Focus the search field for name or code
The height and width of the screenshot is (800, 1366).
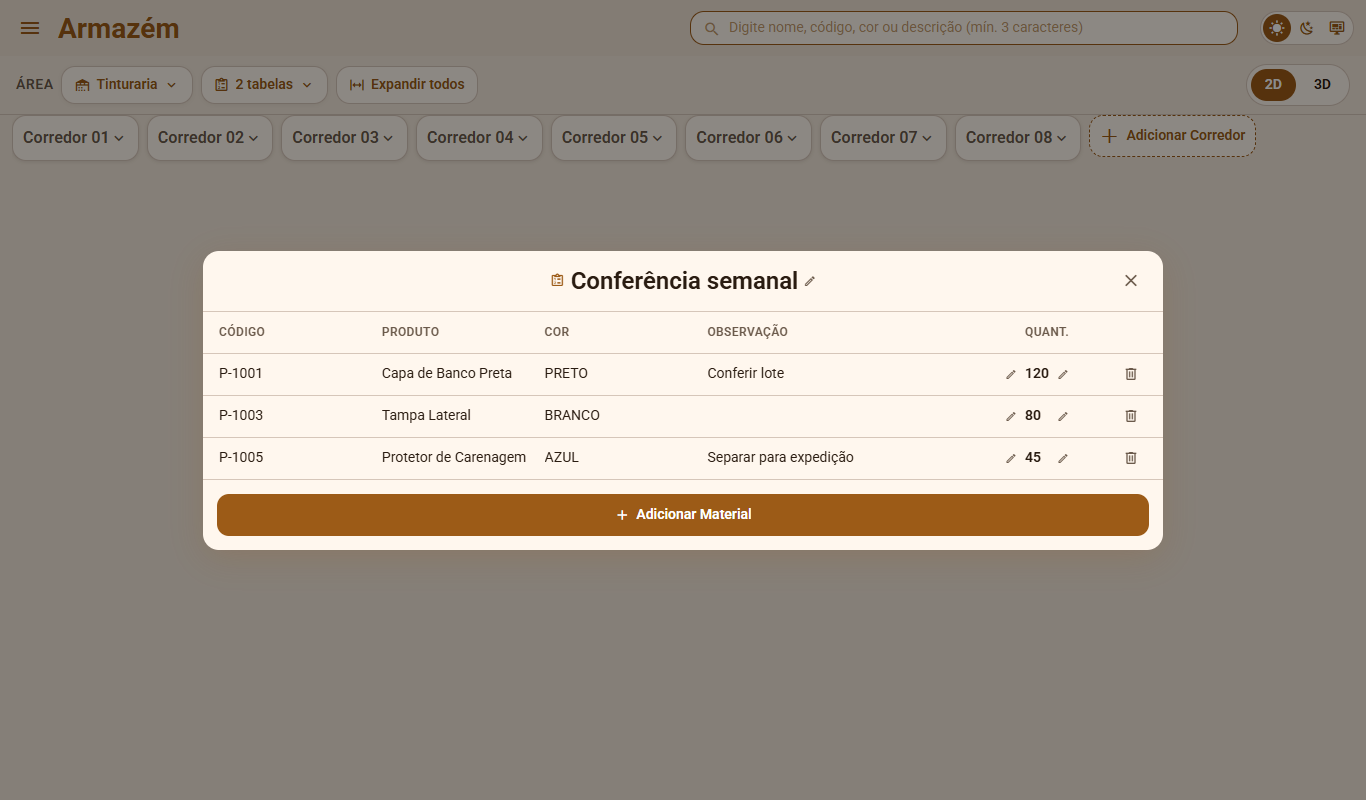coord(964,28)
